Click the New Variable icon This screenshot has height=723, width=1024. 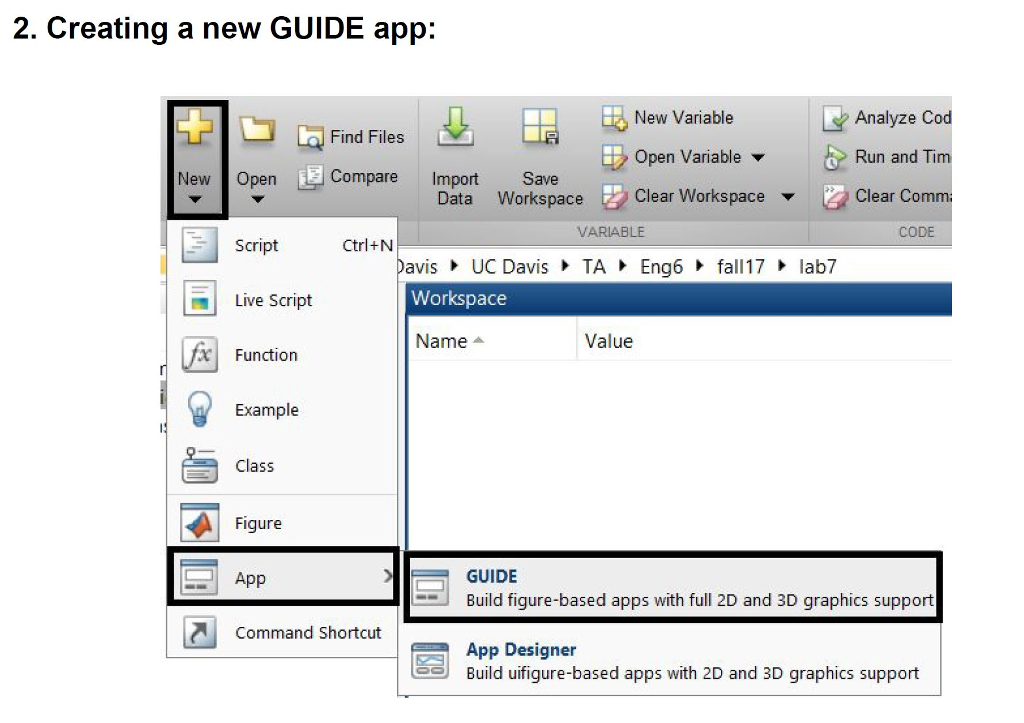[614, 118]
